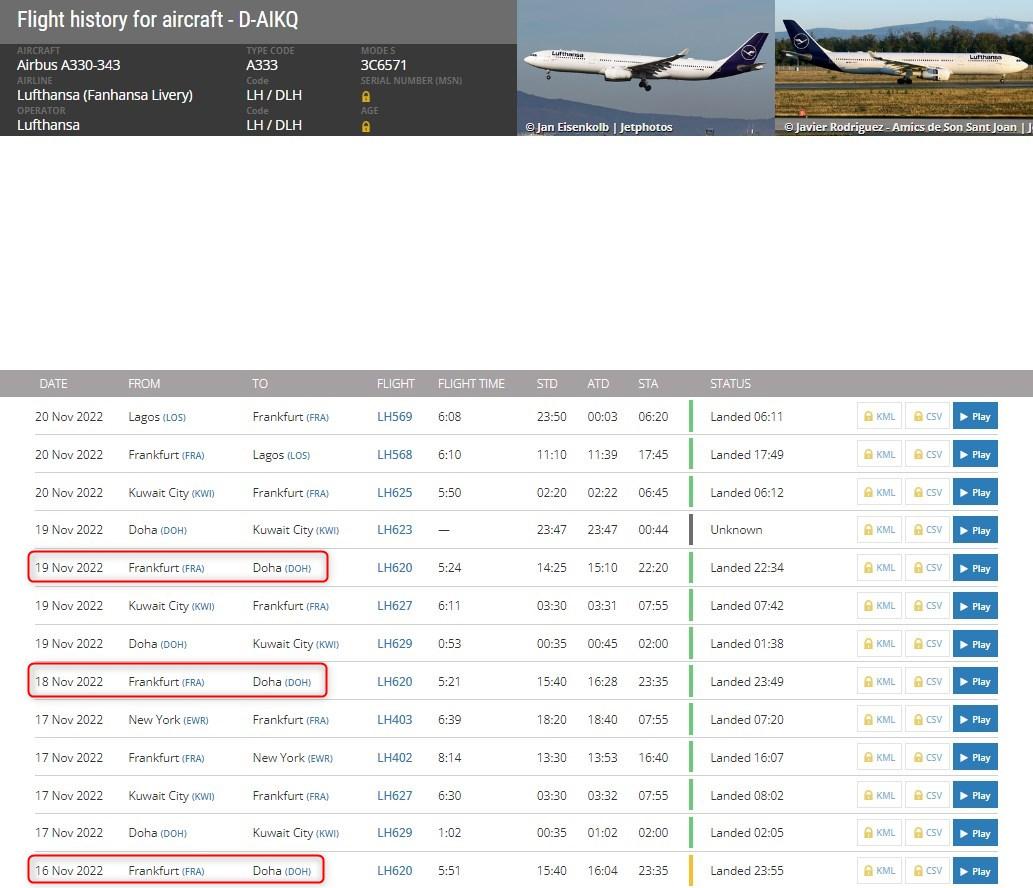
Task: Download CSV for flight LH568
Action: pyautogui.click(x=928, y=455)
